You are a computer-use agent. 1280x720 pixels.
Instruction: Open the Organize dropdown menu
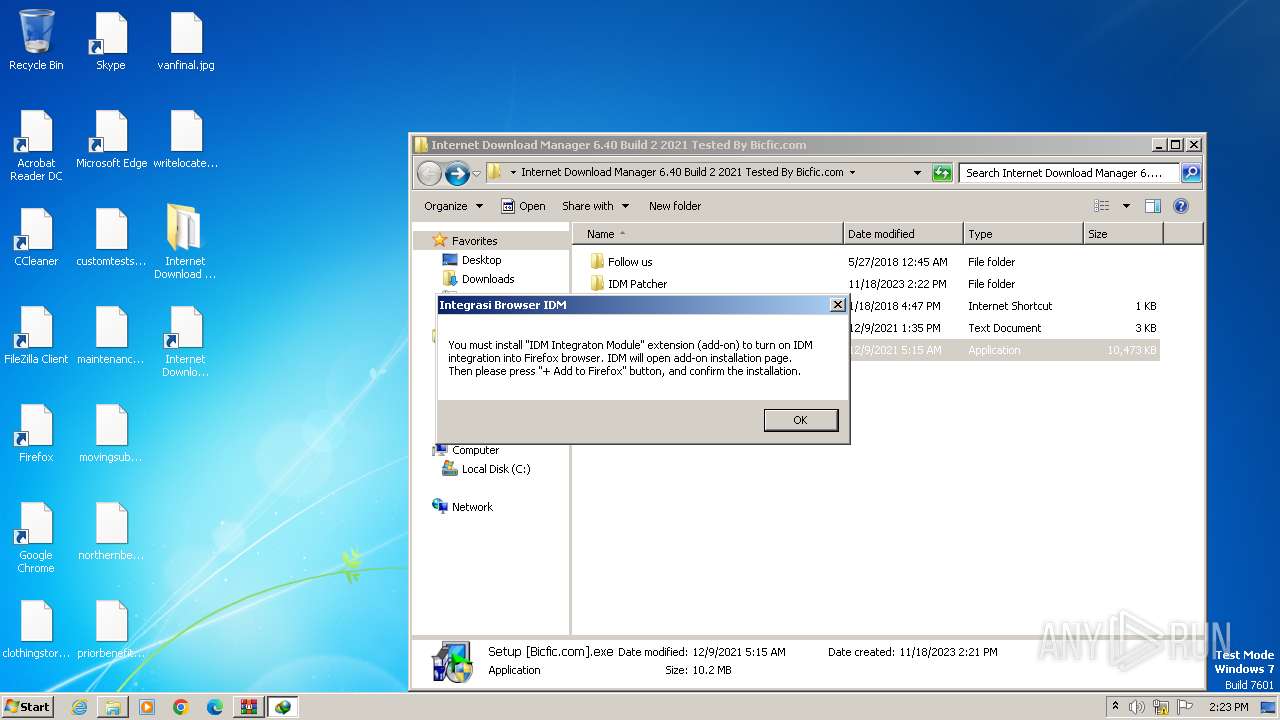(x=453, y=206)
